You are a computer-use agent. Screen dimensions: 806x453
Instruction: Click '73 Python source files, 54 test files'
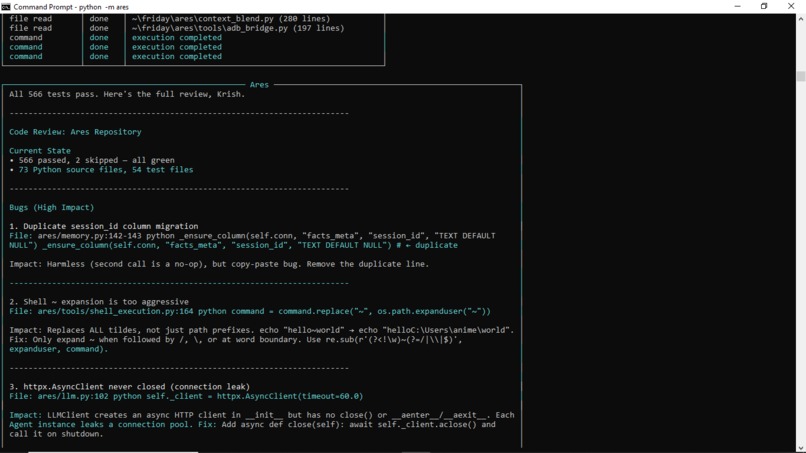click(106, 170)
